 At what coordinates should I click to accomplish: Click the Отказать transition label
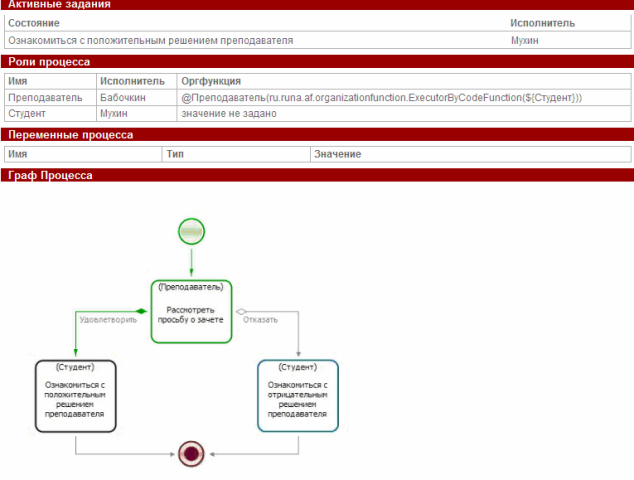(x=261, y=321)
